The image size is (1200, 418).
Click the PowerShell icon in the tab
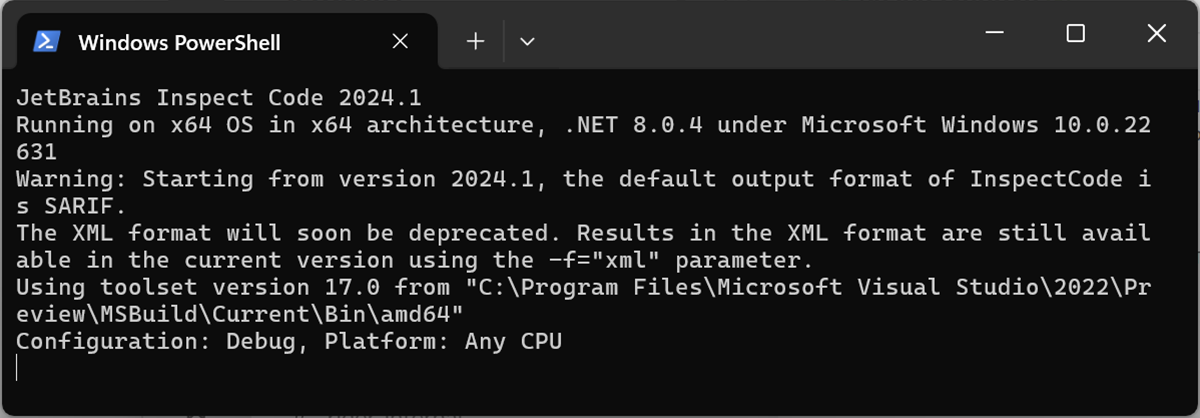tap(46, 42)
